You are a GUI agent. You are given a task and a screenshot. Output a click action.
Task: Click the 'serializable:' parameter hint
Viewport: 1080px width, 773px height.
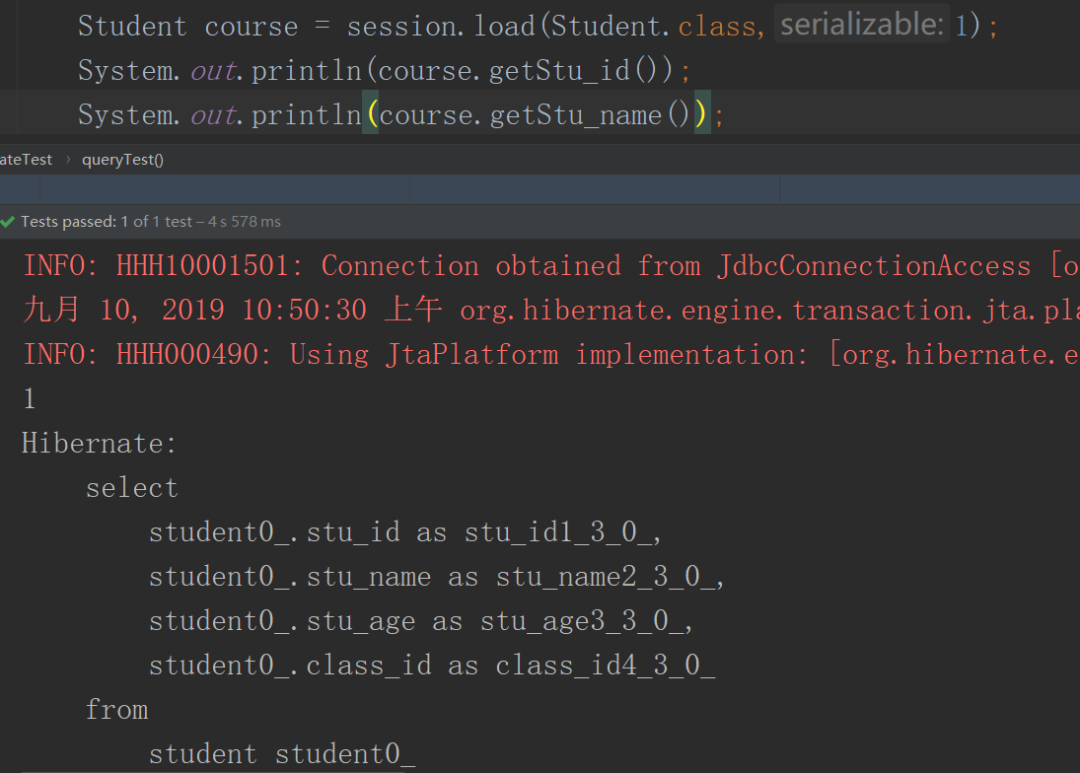pos(862,25)
